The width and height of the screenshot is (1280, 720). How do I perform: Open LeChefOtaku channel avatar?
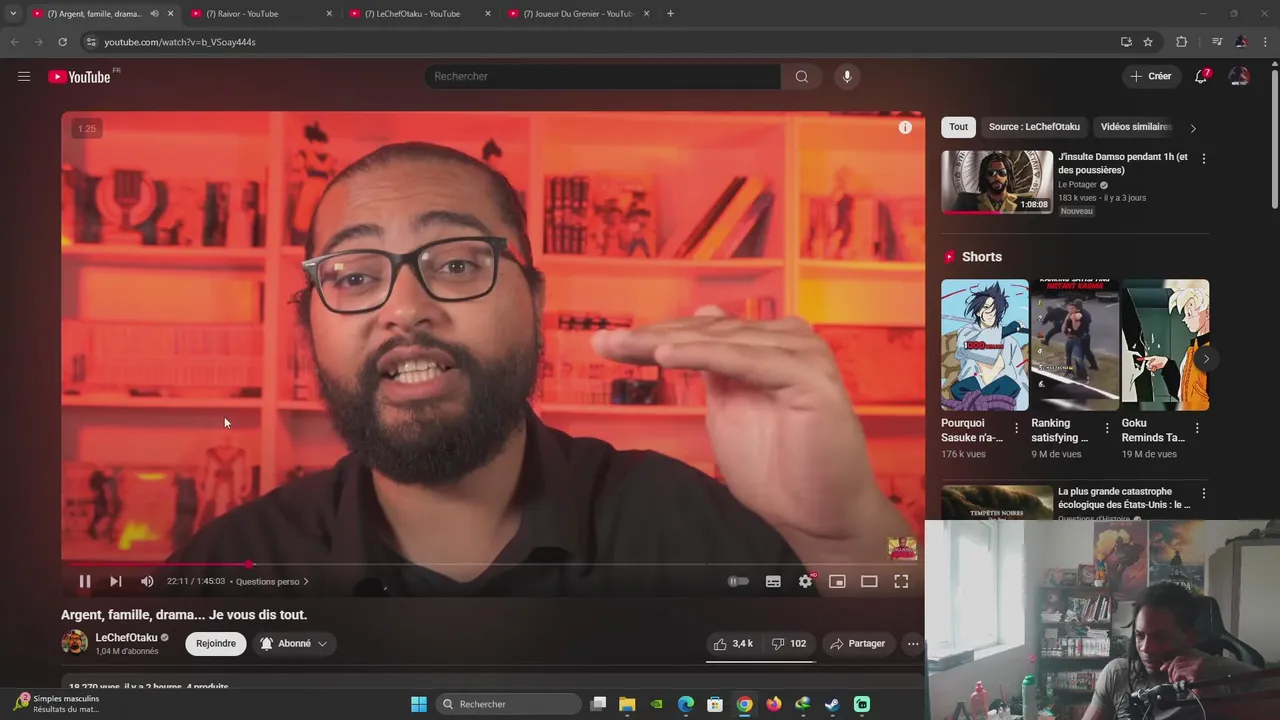click(x=75, y=643)
